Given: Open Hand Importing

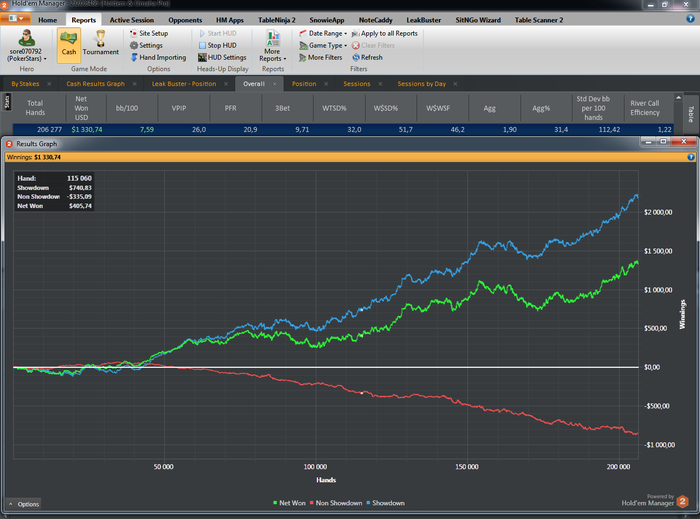Looking at the screenshot, I should [x=158, y=58].
